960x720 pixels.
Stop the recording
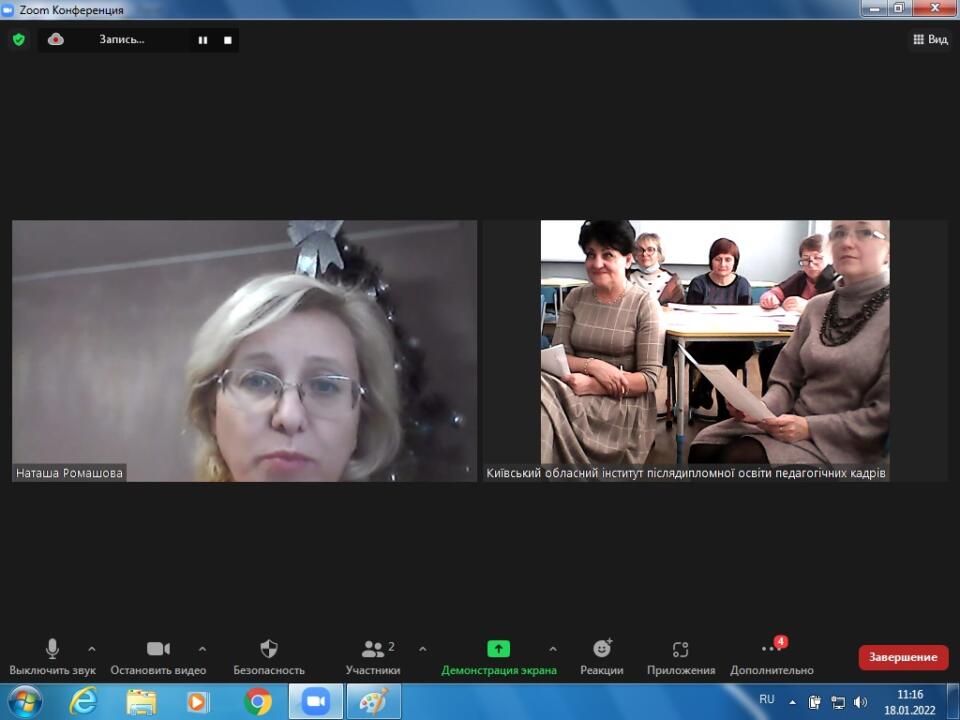(x=228, y=40)
